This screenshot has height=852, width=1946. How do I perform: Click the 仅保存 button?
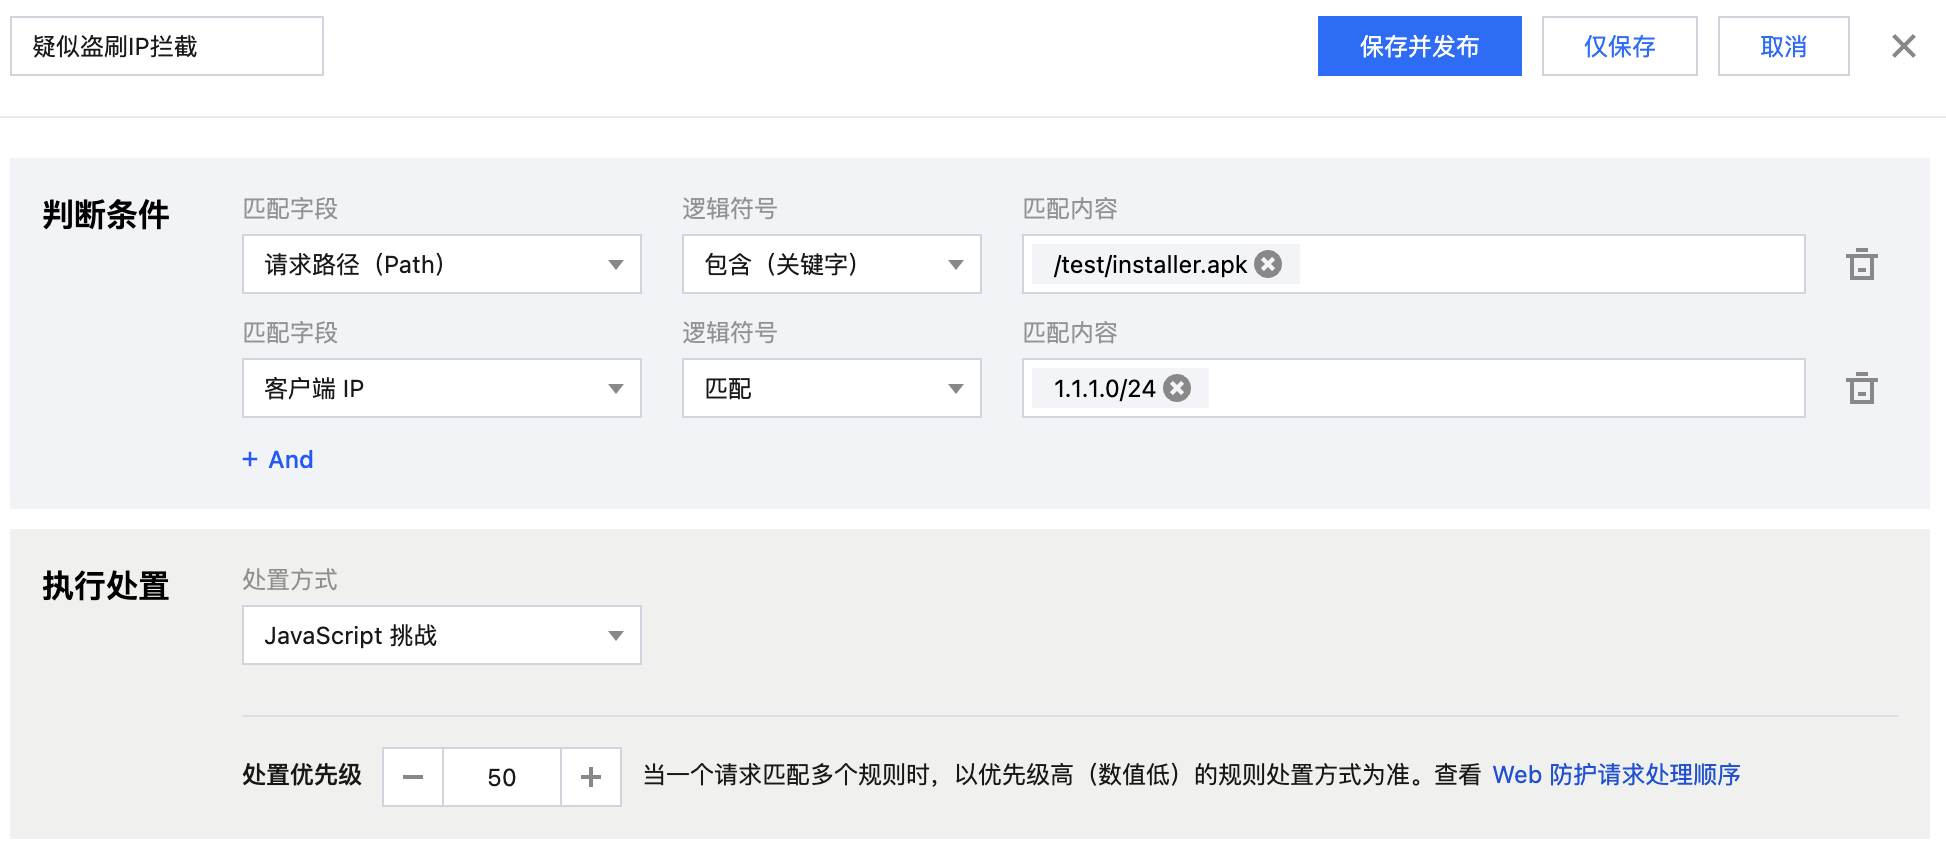[x=1619, y=46]
